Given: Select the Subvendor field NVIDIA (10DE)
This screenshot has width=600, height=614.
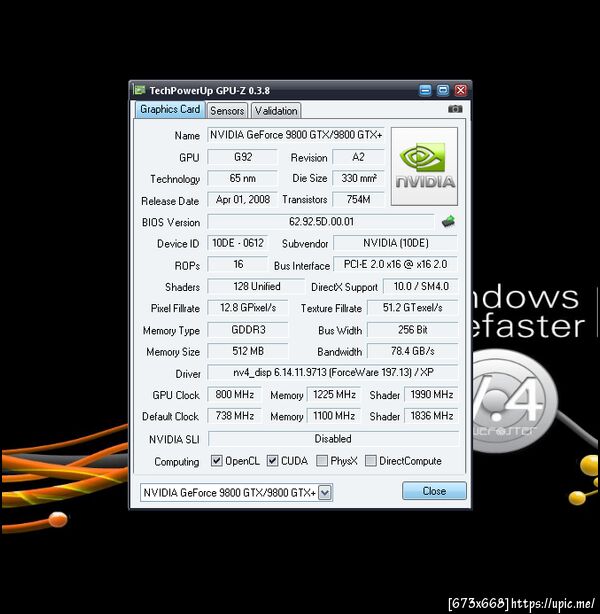Looking at the screenshot, I should [x=396, y=243].
